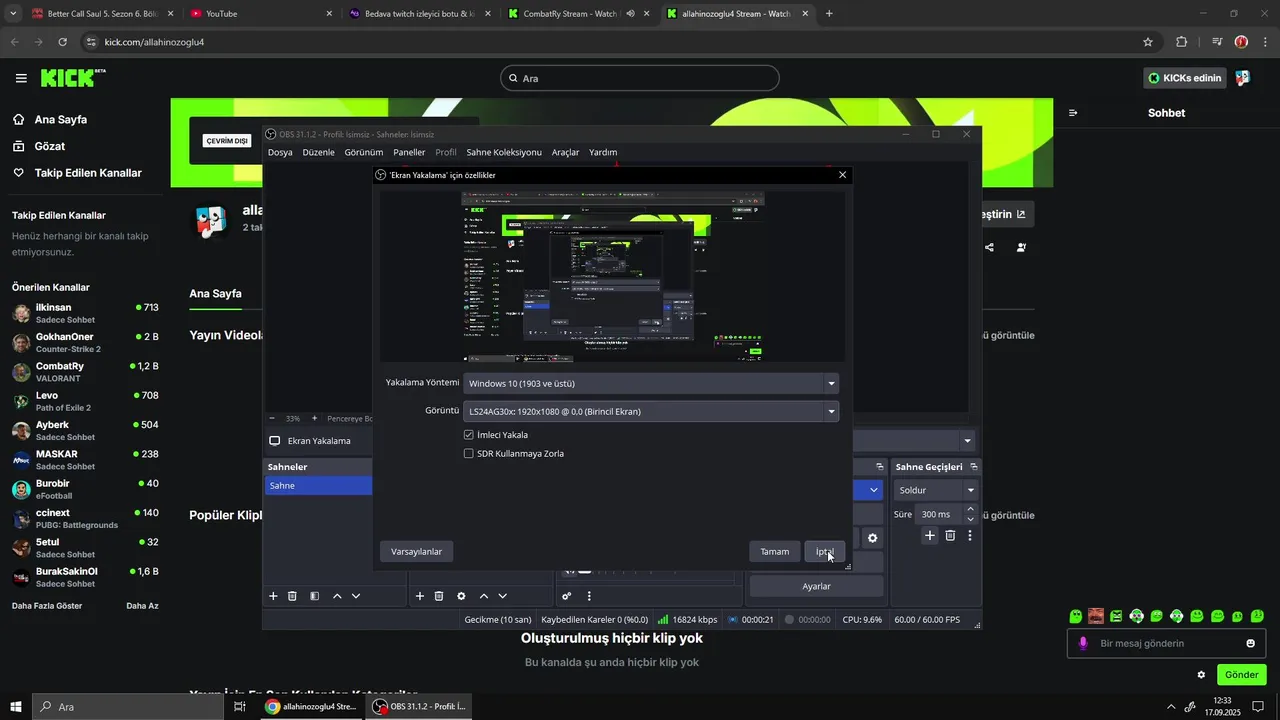Viewport: 1280px width, 720px height.
Task: Open the Chrome tab search dropdown at top left
Action: coord(13,14)
